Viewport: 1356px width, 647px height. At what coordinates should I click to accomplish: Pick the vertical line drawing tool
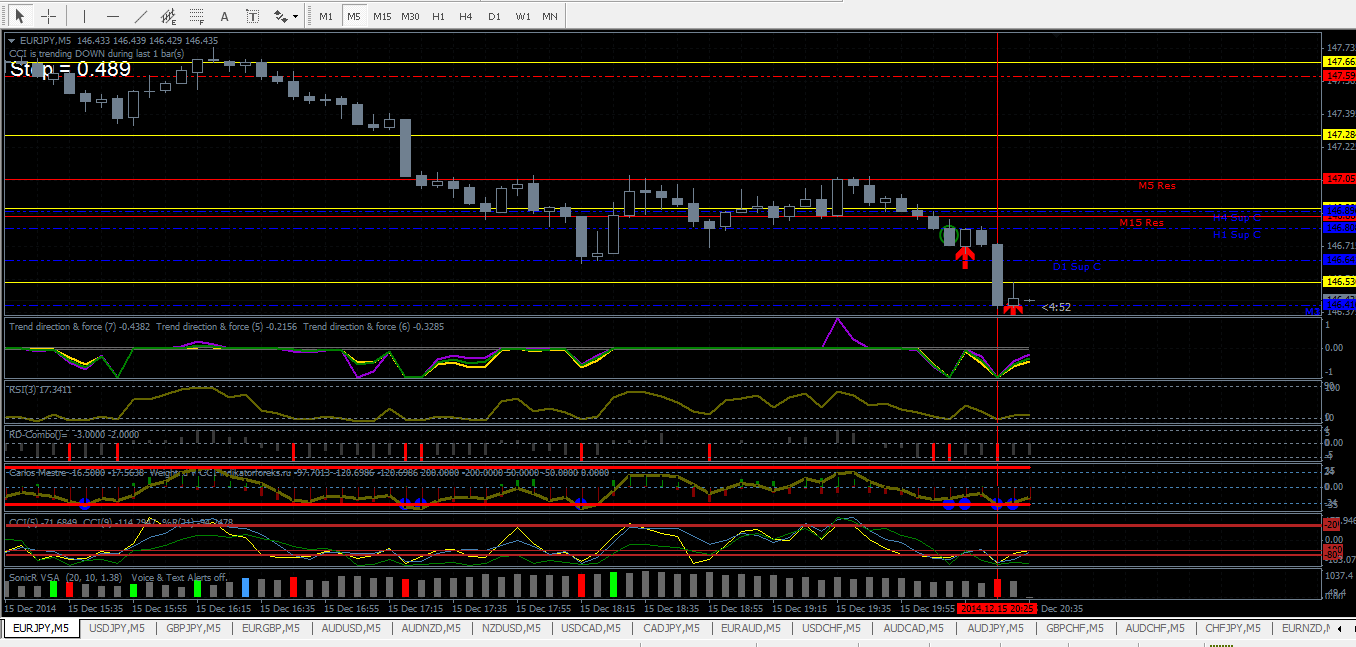[x=85, y=16]
